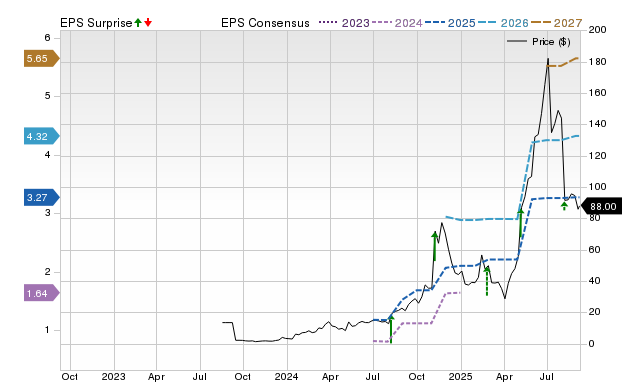Click the 3.27 EPS 2025 value tag
This screenshot has width=640, height=382.
coord(42,198)
